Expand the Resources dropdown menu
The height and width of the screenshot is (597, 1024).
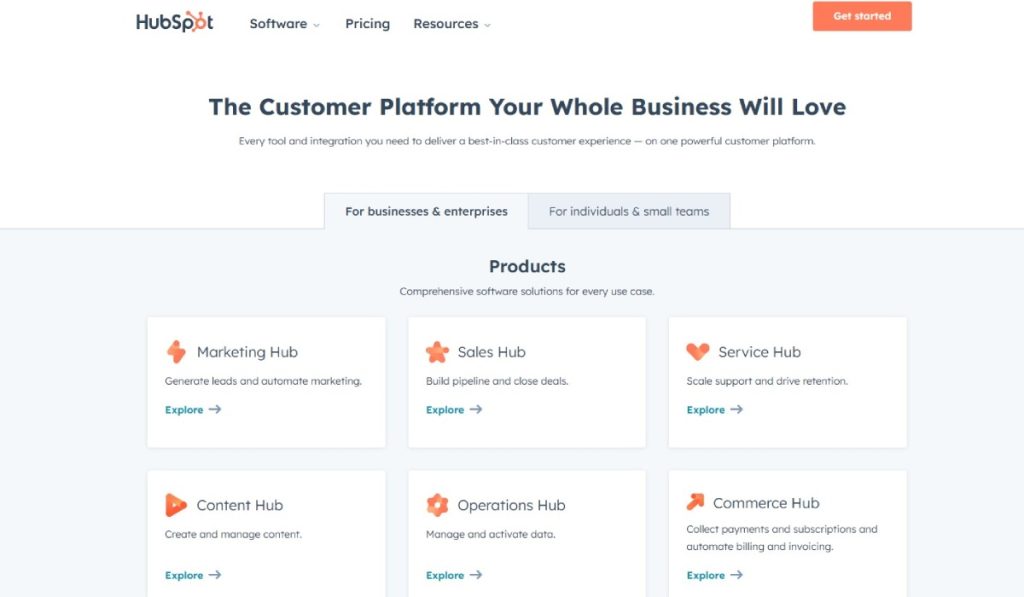point(451,24)
